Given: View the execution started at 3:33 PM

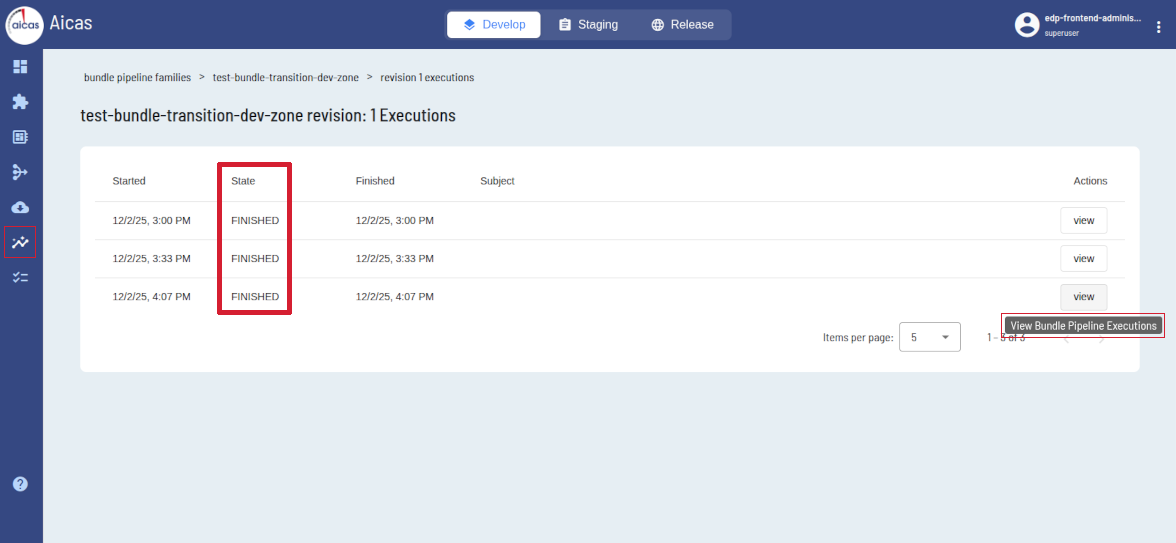Looking at the screenshot, I should (x=1083, y=258).
